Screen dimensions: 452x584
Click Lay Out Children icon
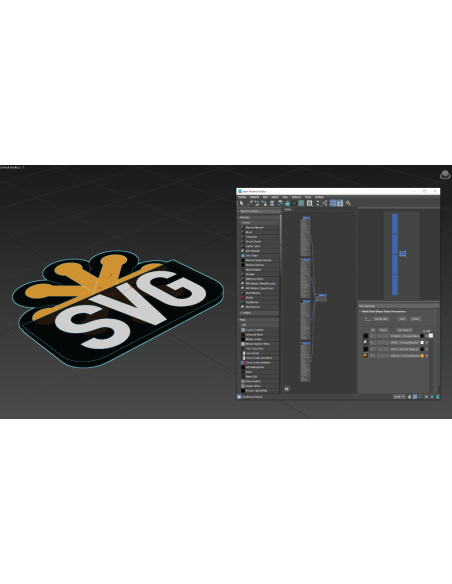(x=325, y=203)
